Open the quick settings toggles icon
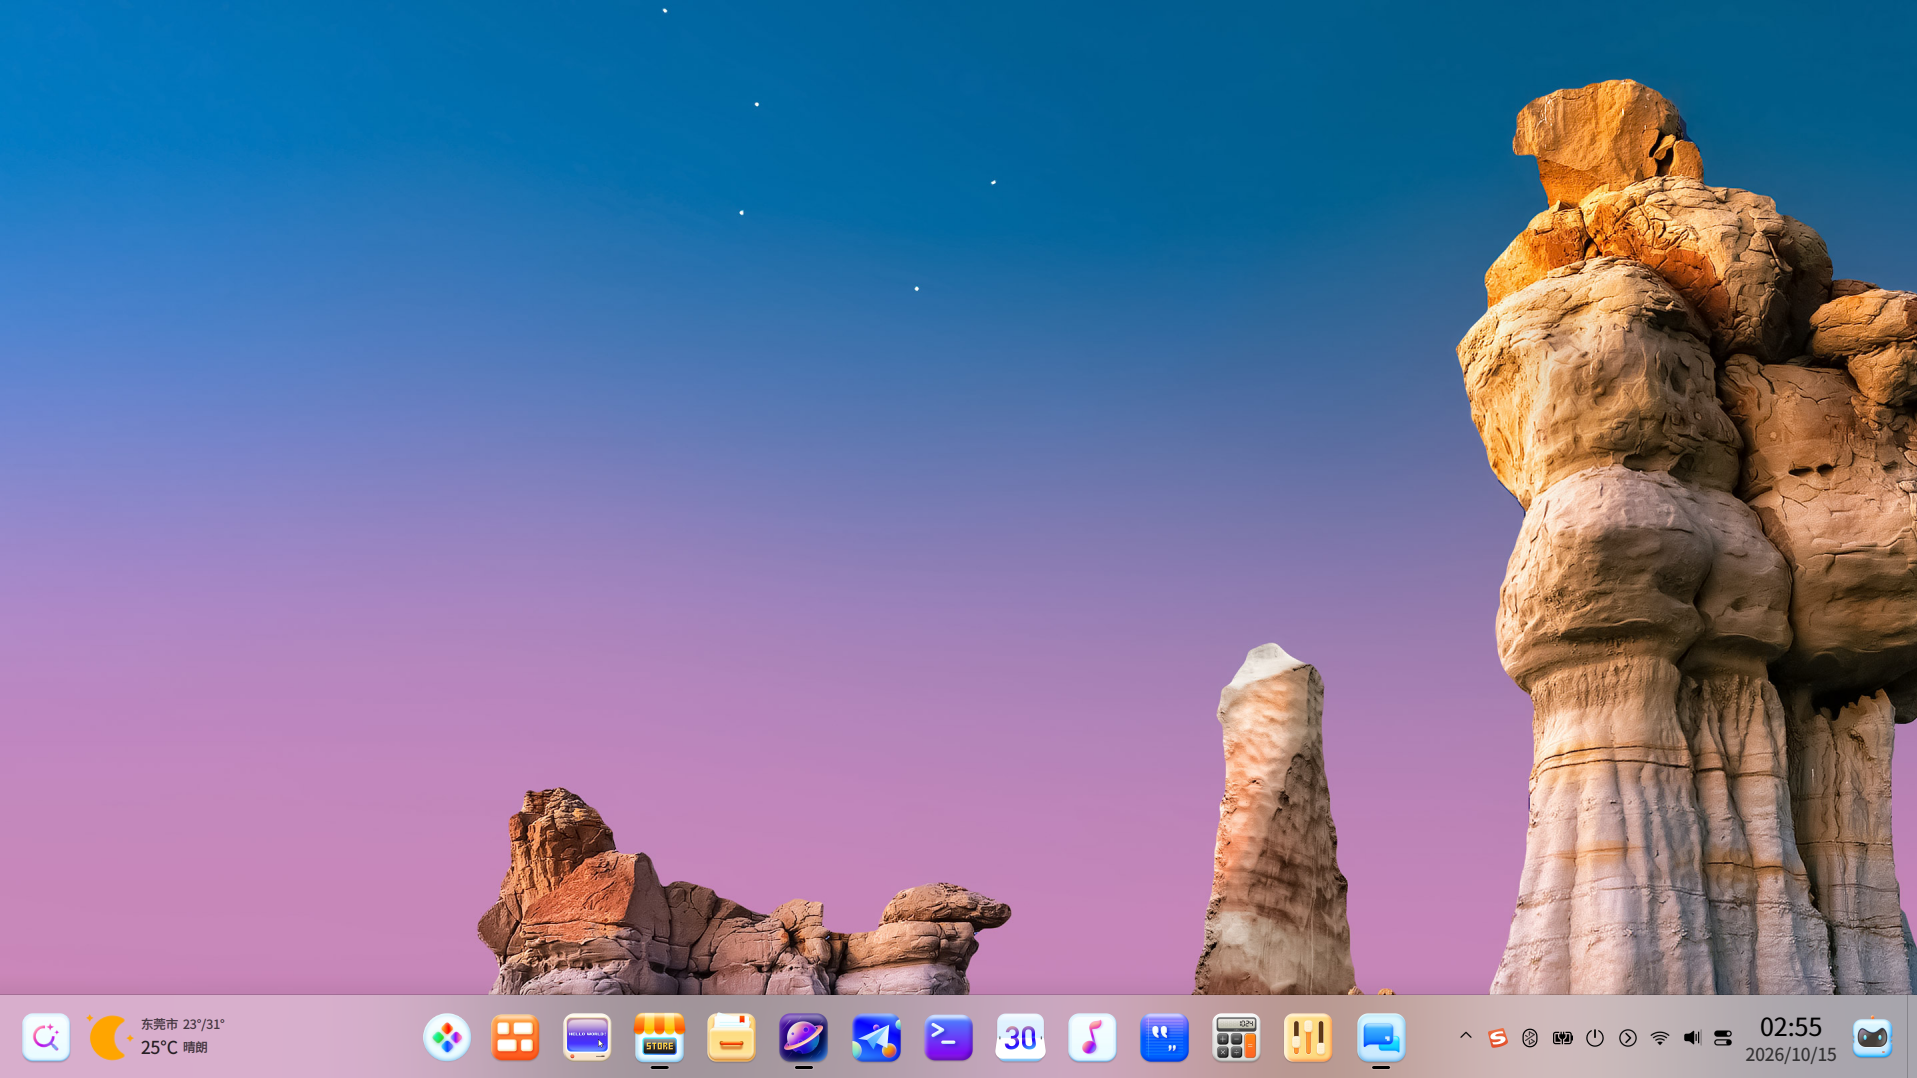The height and width of the screenshot is (1078, 1917). coord(1723,1038)
